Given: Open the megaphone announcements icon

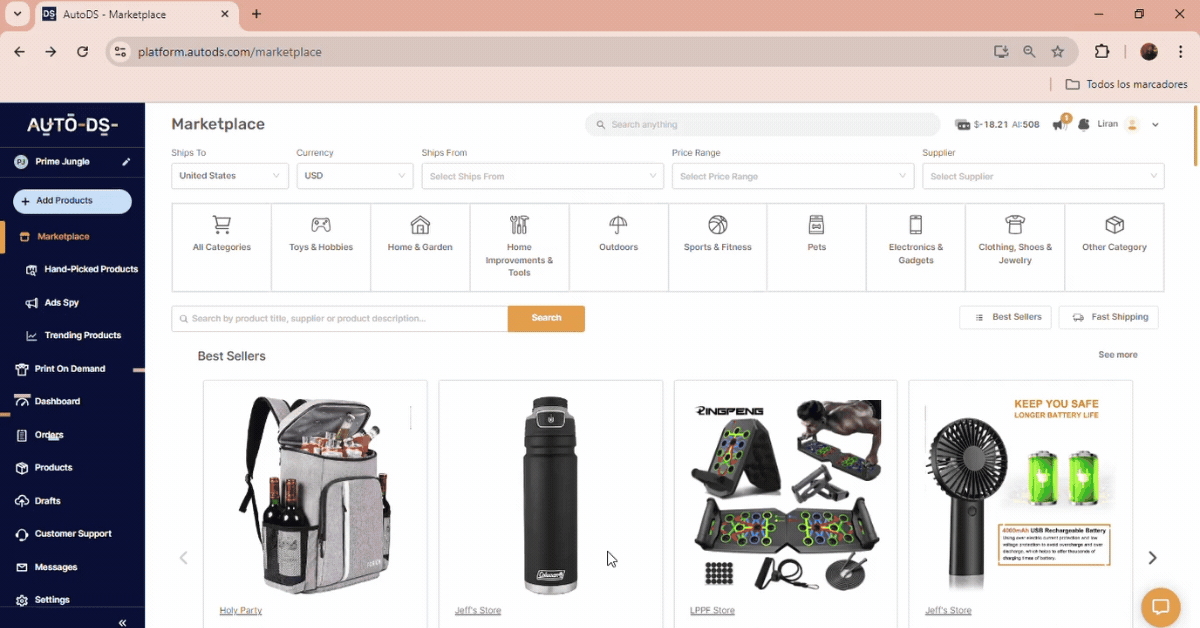Looking at the screenshot, I should point(1060,125).
